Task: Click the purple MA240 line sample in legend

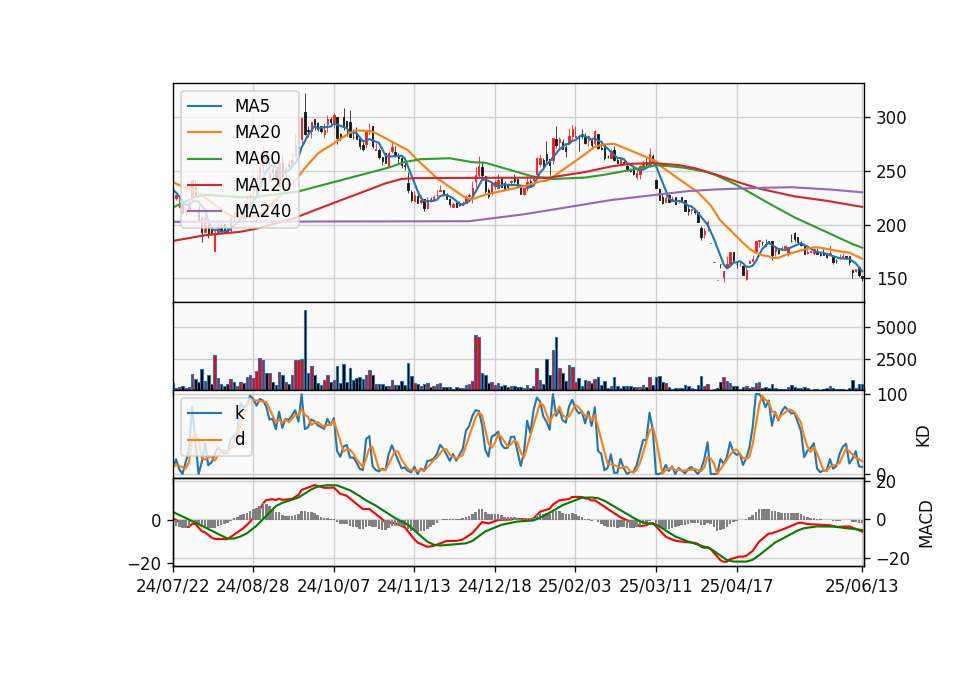Action: [204, 211]
